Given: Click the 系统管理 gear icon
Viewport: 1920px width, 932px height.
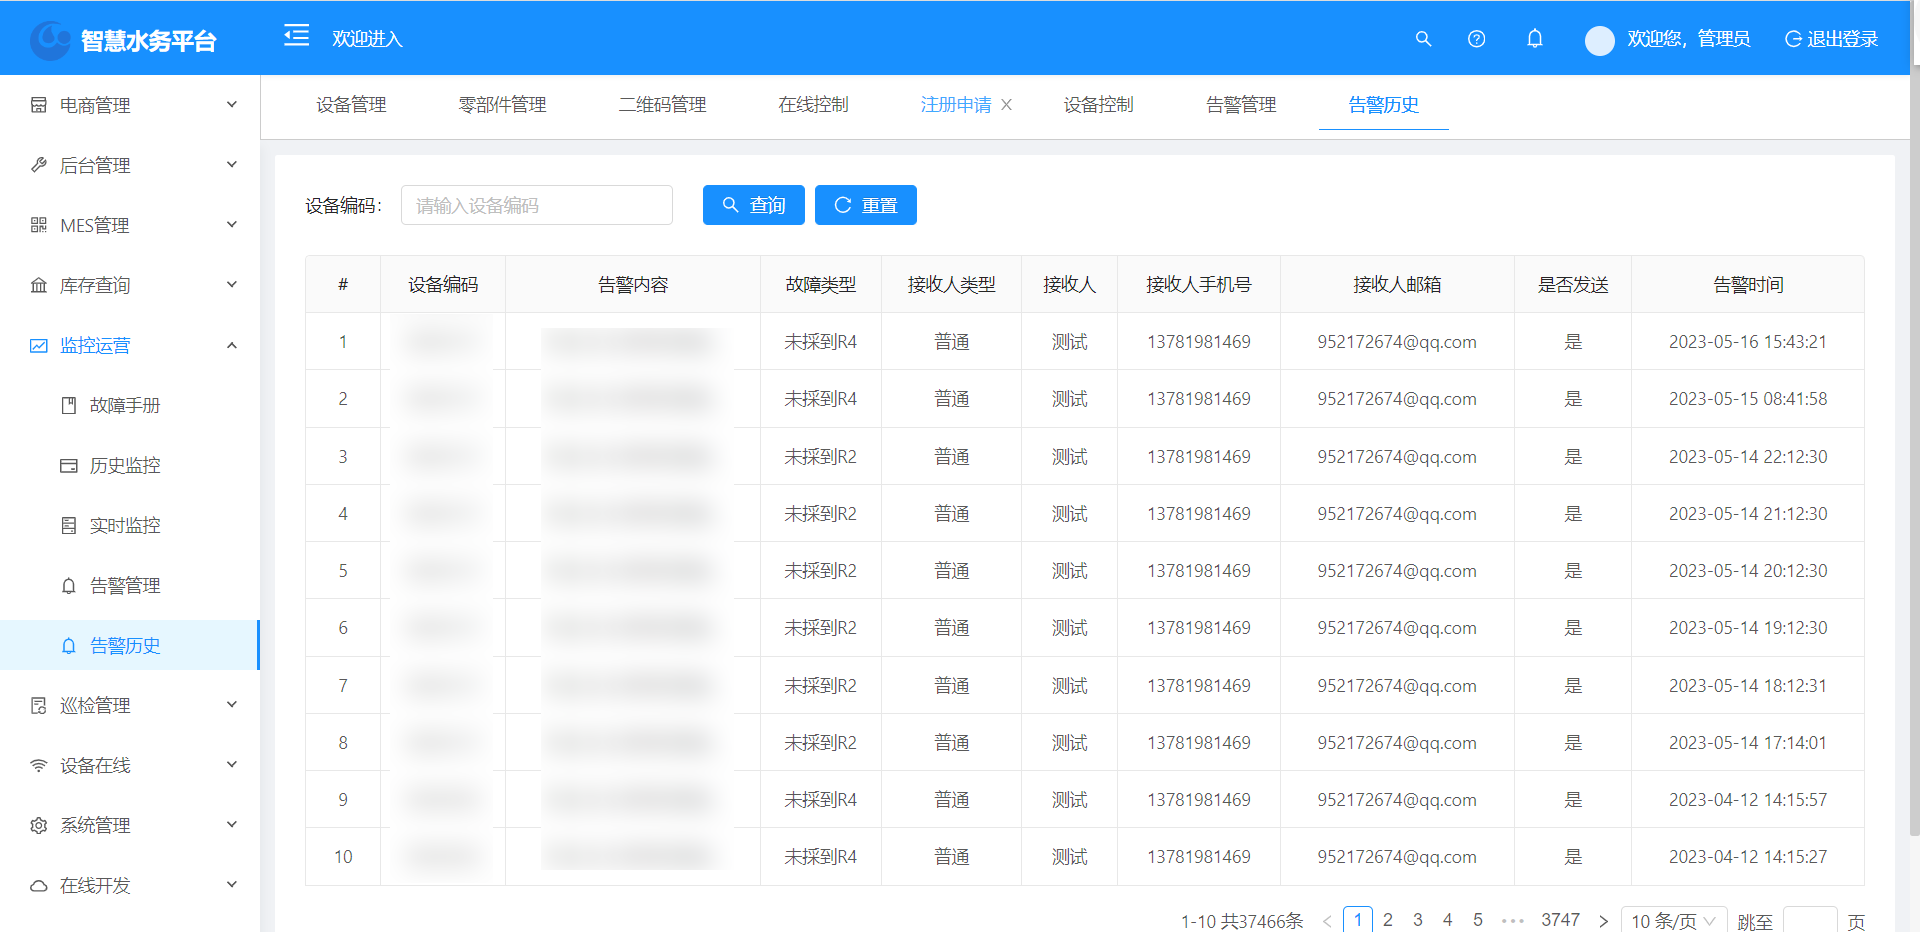Looking at the screenshot, I should 39,825.
